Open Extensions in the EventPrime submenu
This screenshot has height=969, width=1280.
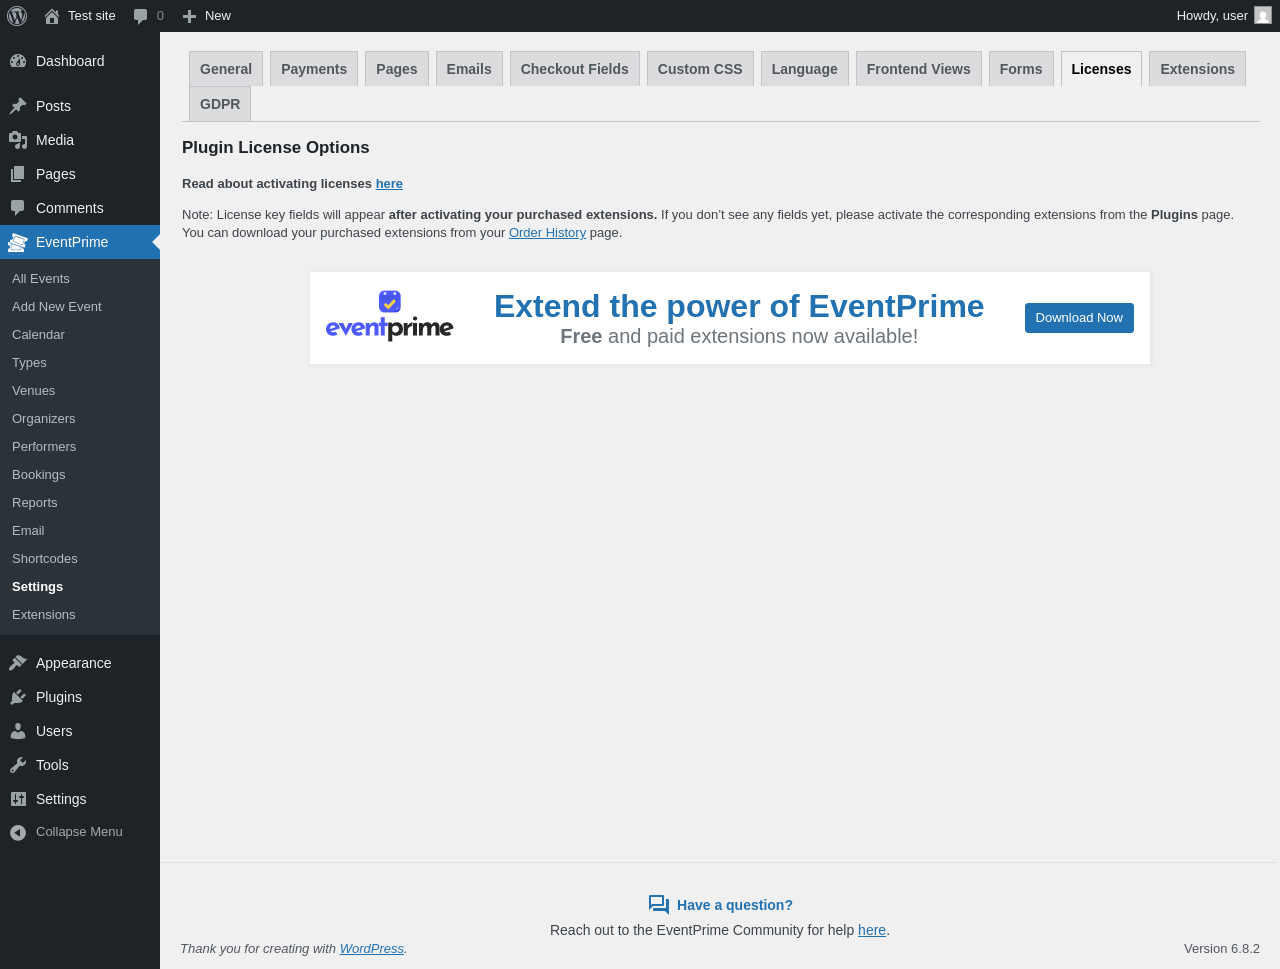[x=80, y=615]
